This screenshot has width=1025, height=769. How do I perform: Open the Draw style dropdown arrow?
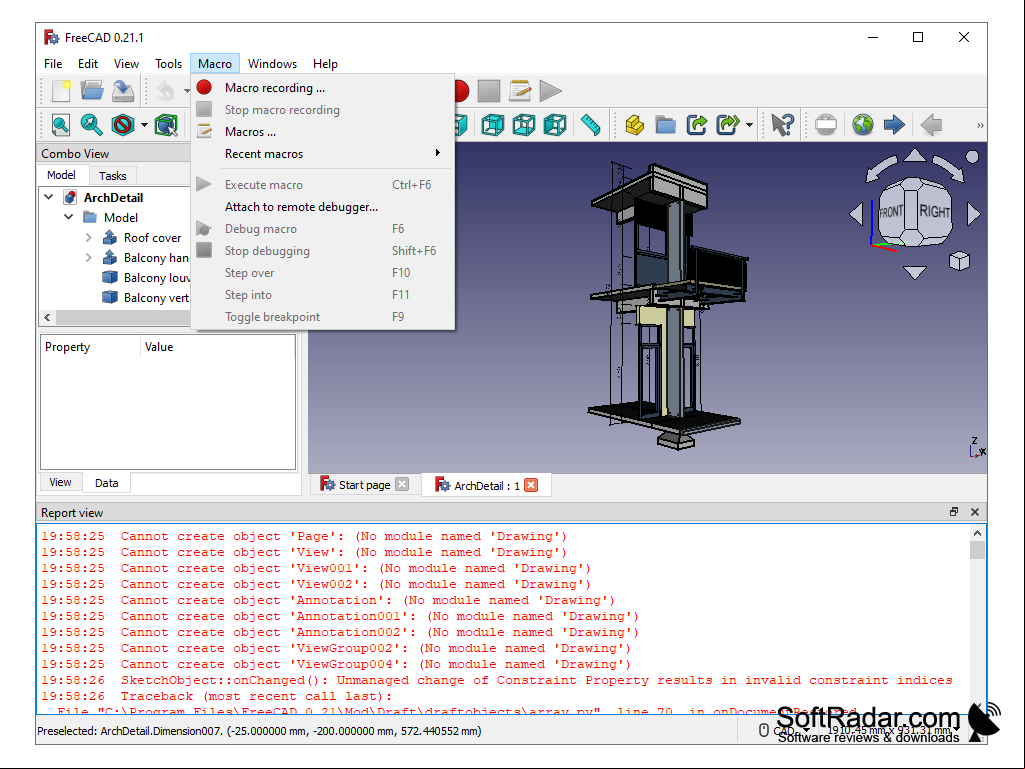(x=144, y=125)
